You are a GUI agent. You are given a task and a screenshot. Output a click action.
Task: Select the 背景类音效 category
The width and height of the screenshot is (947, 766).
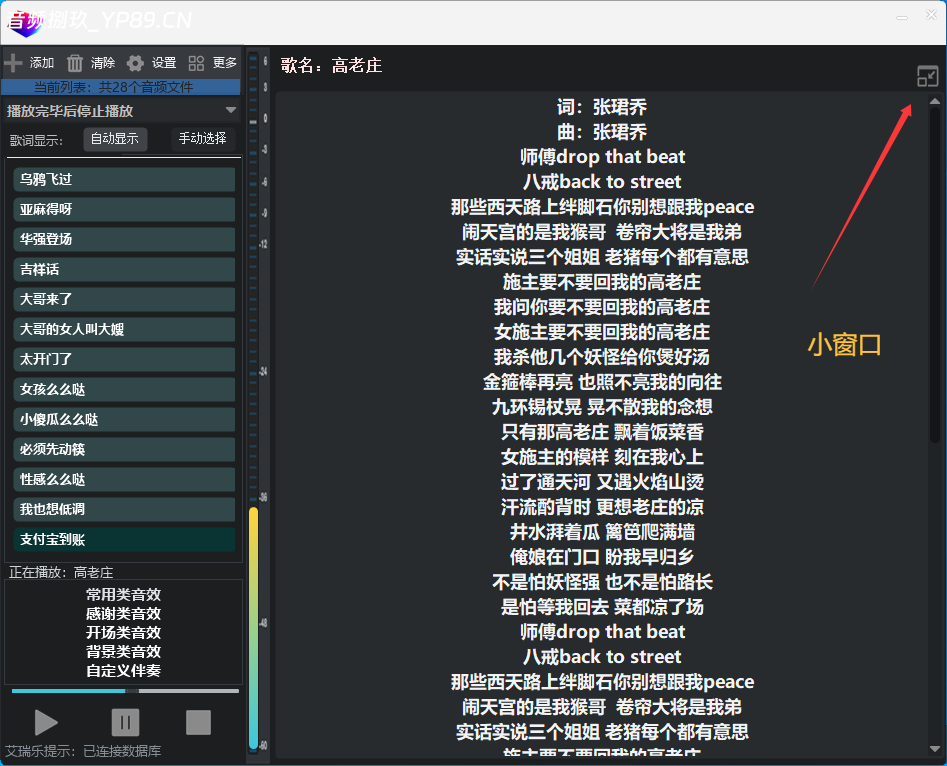point(123,652)
